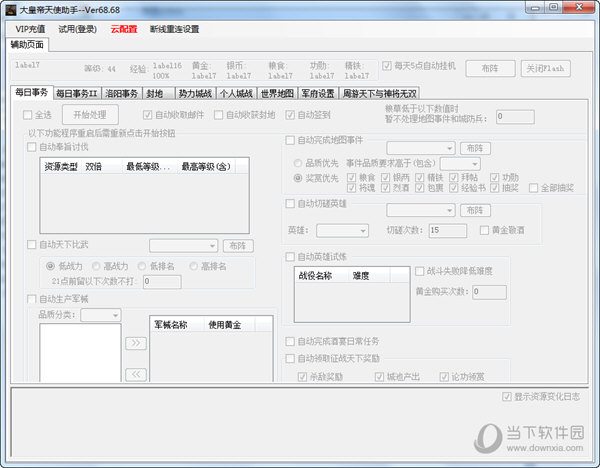Open the VIP充值 menu
The image size is (600, 468).
30,29
